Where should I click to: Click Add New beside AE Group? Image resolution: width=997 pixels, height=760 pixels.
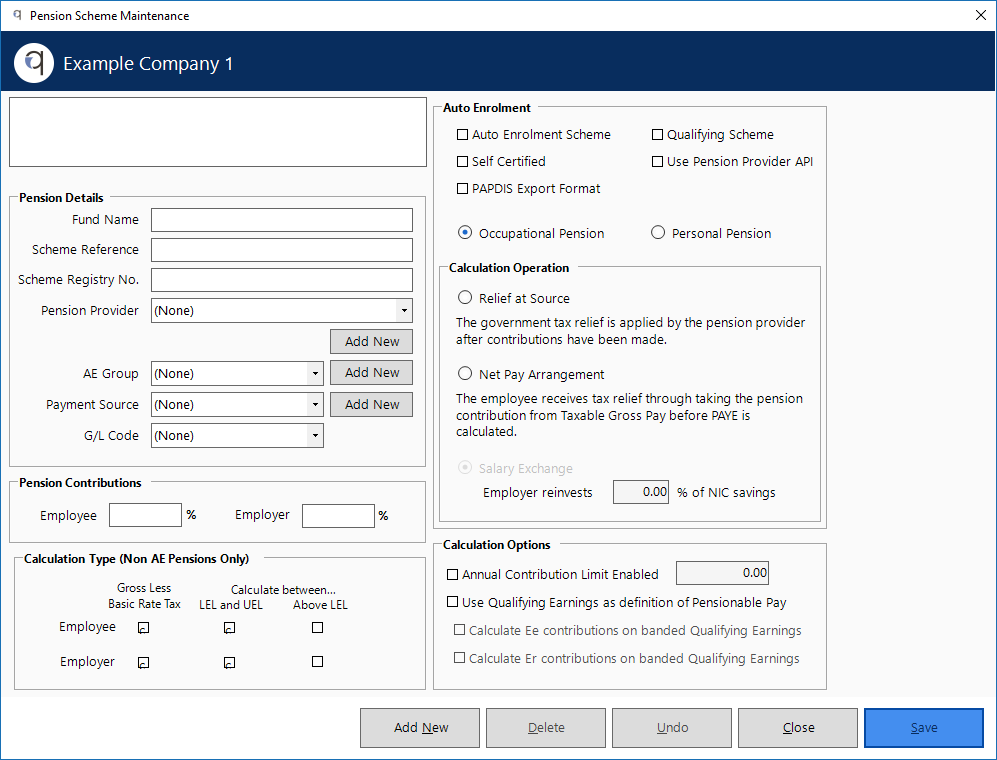coord(371,373)
